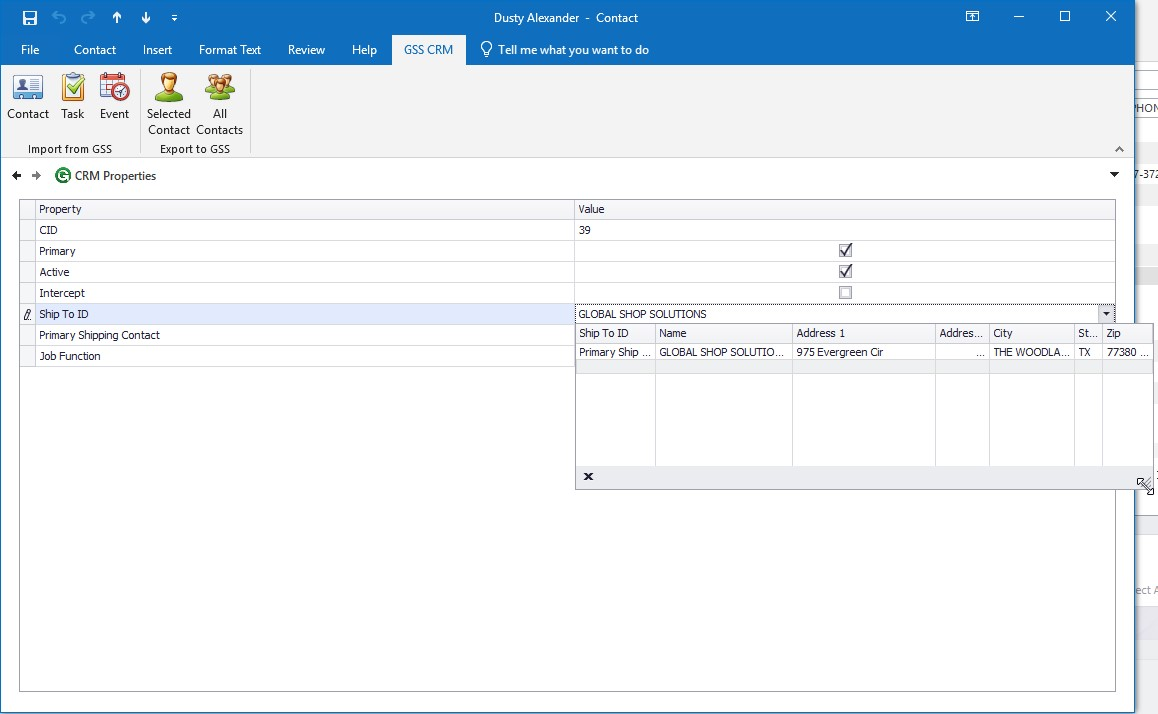The height and width of the screenshot is (714, 1158).
Task: Open the Format Text tab
Action: [230, 49]
